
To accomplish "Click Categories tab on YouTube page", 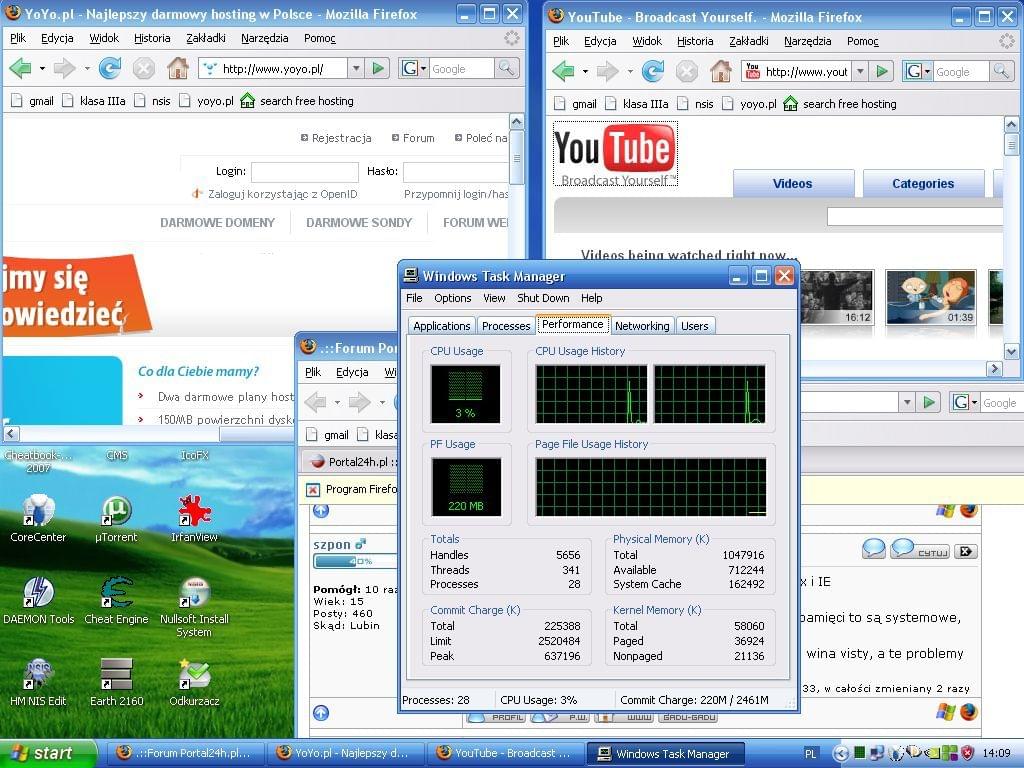I will [x=923, y=184].
